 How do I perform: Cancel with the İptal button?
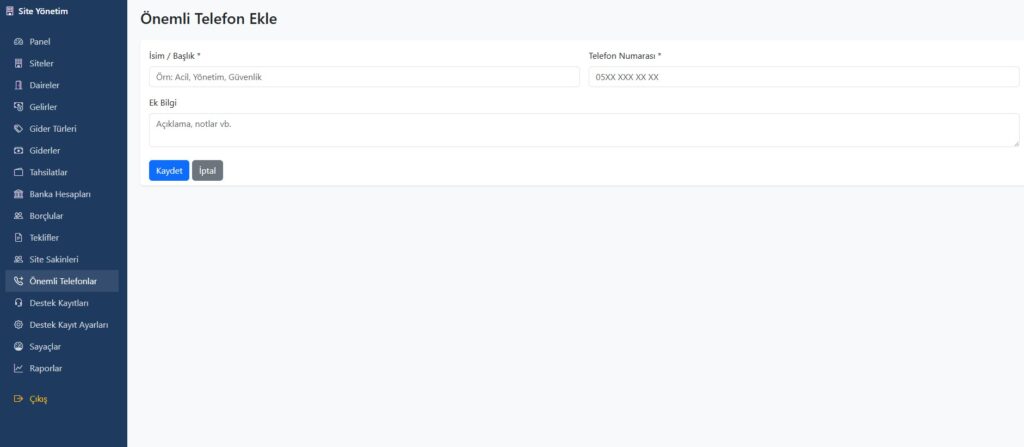(207, 171)
